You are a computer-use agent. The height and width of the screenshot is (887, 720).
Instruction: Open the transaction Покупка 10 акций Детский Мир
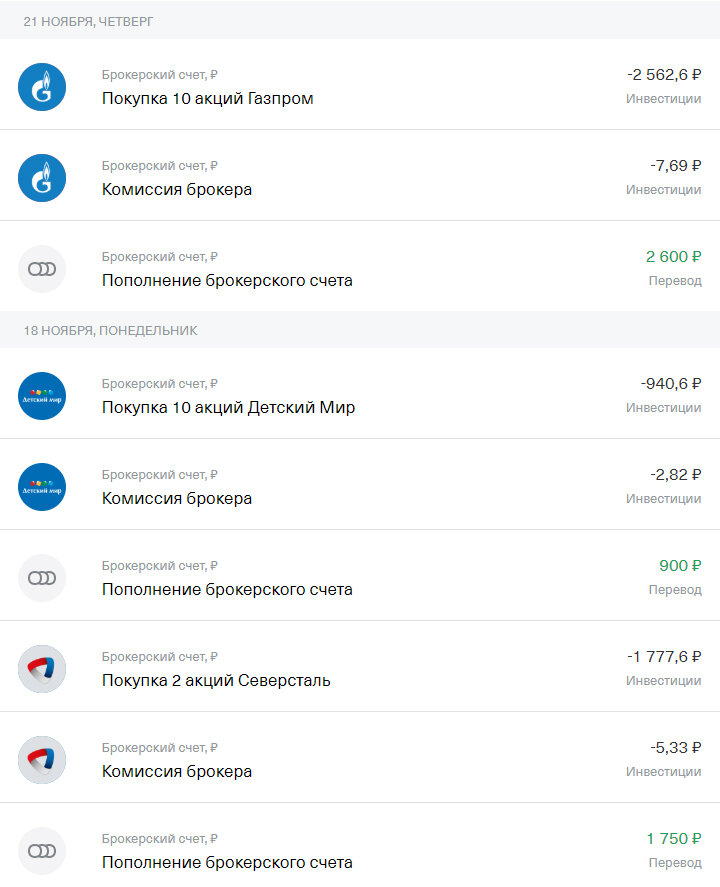[x=360, y=394]
